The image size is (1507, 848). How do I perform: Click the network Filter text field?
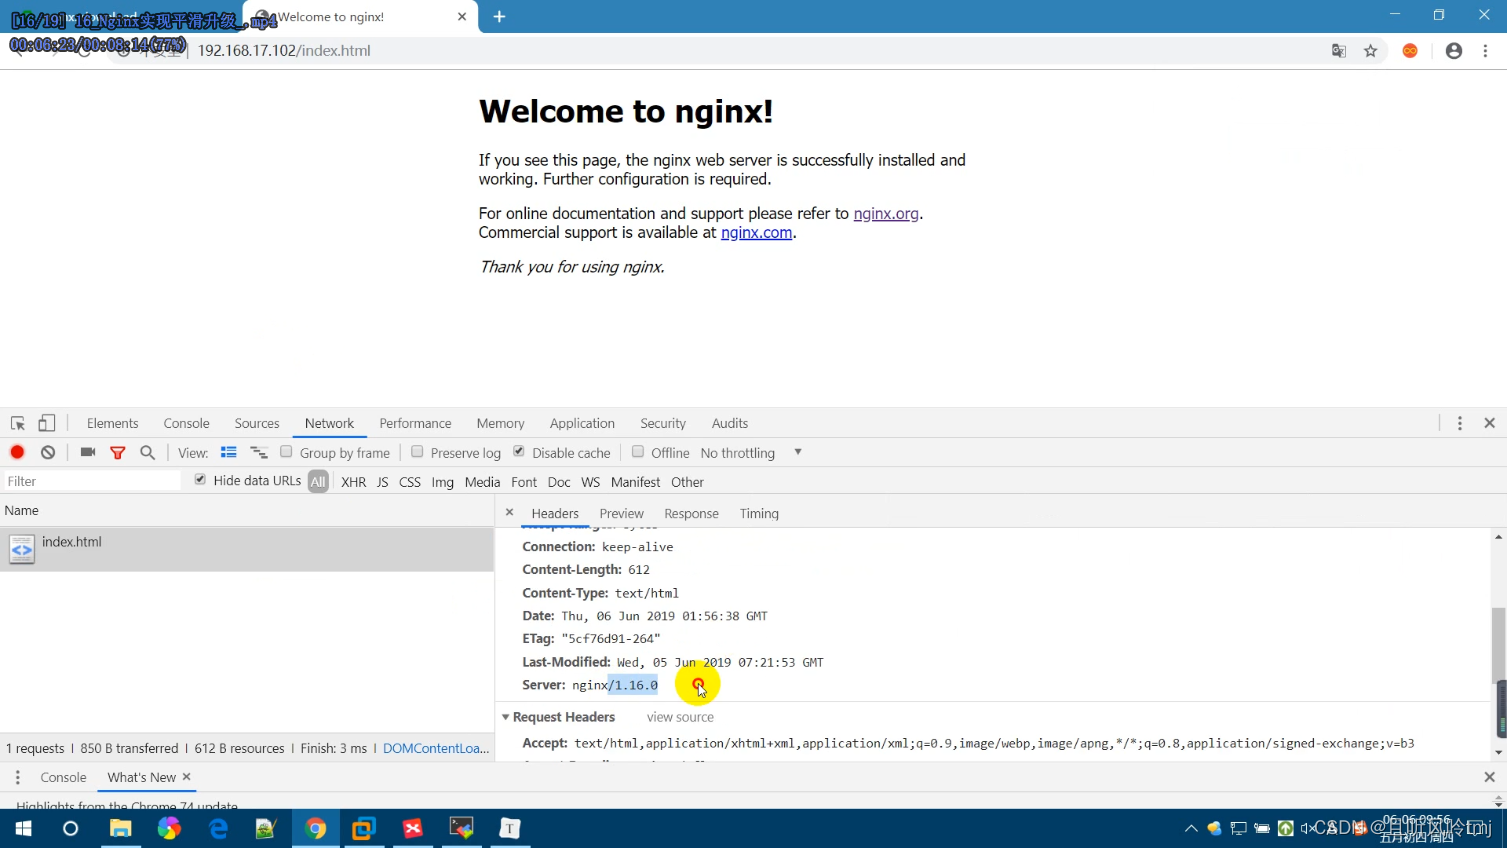[x=92, y=481]
